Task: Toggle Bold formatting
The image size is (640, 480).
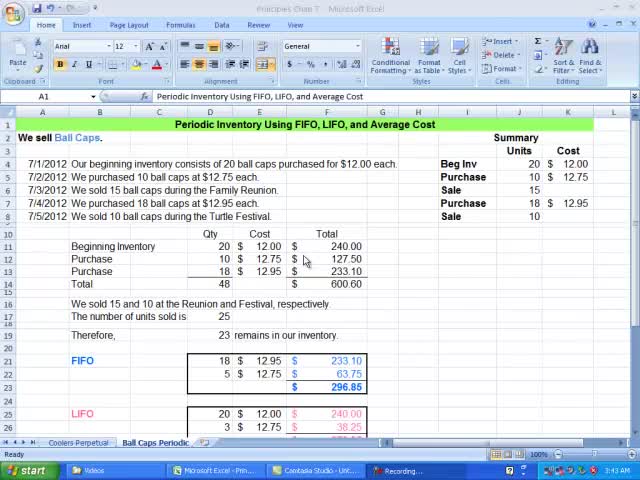Action: point(60,65)
